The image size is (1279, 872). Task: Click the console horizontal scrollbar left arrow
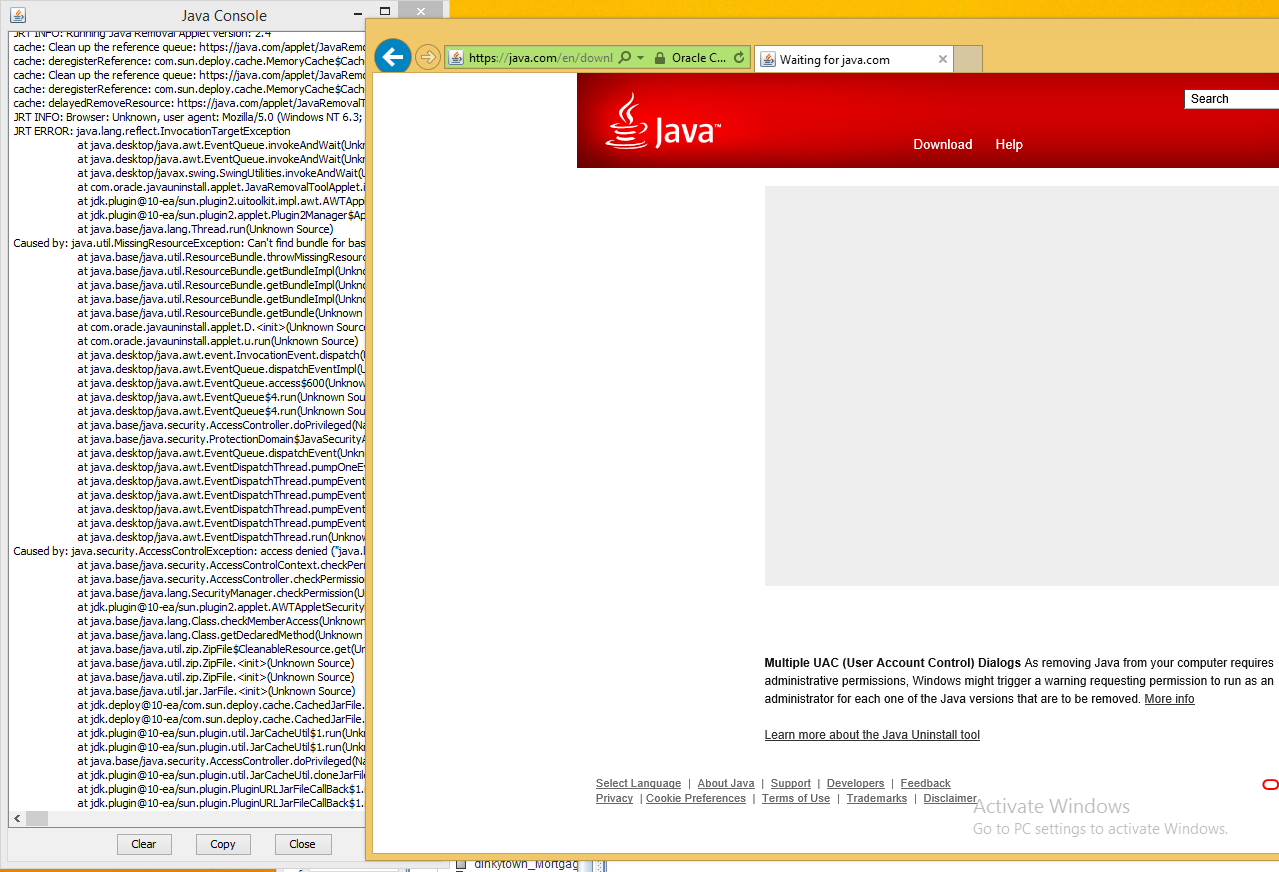click(17, 818)
